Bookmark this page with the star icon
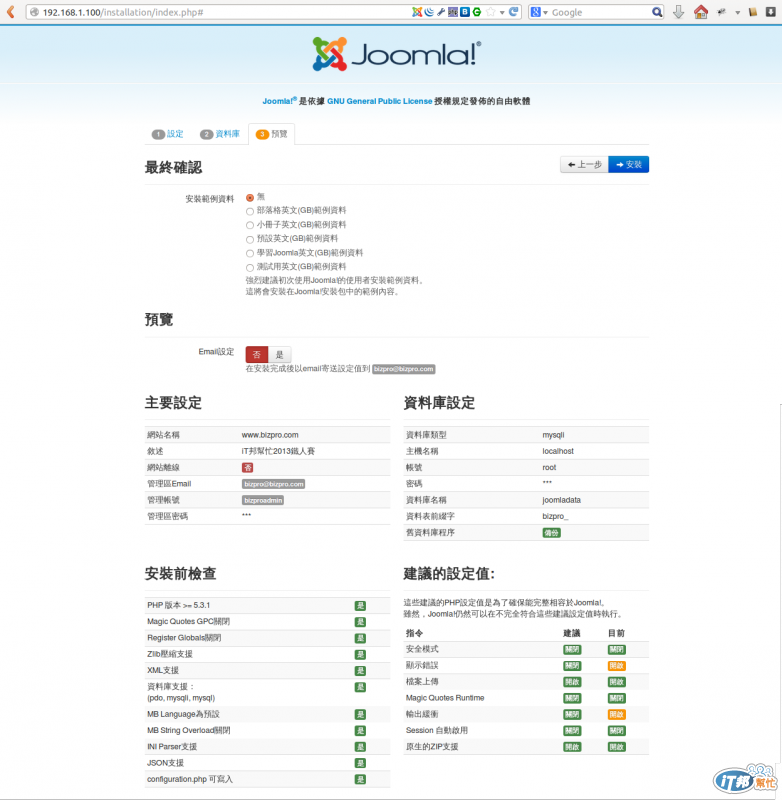The height and width of the screenshot is (800, 782). (490, 12)
